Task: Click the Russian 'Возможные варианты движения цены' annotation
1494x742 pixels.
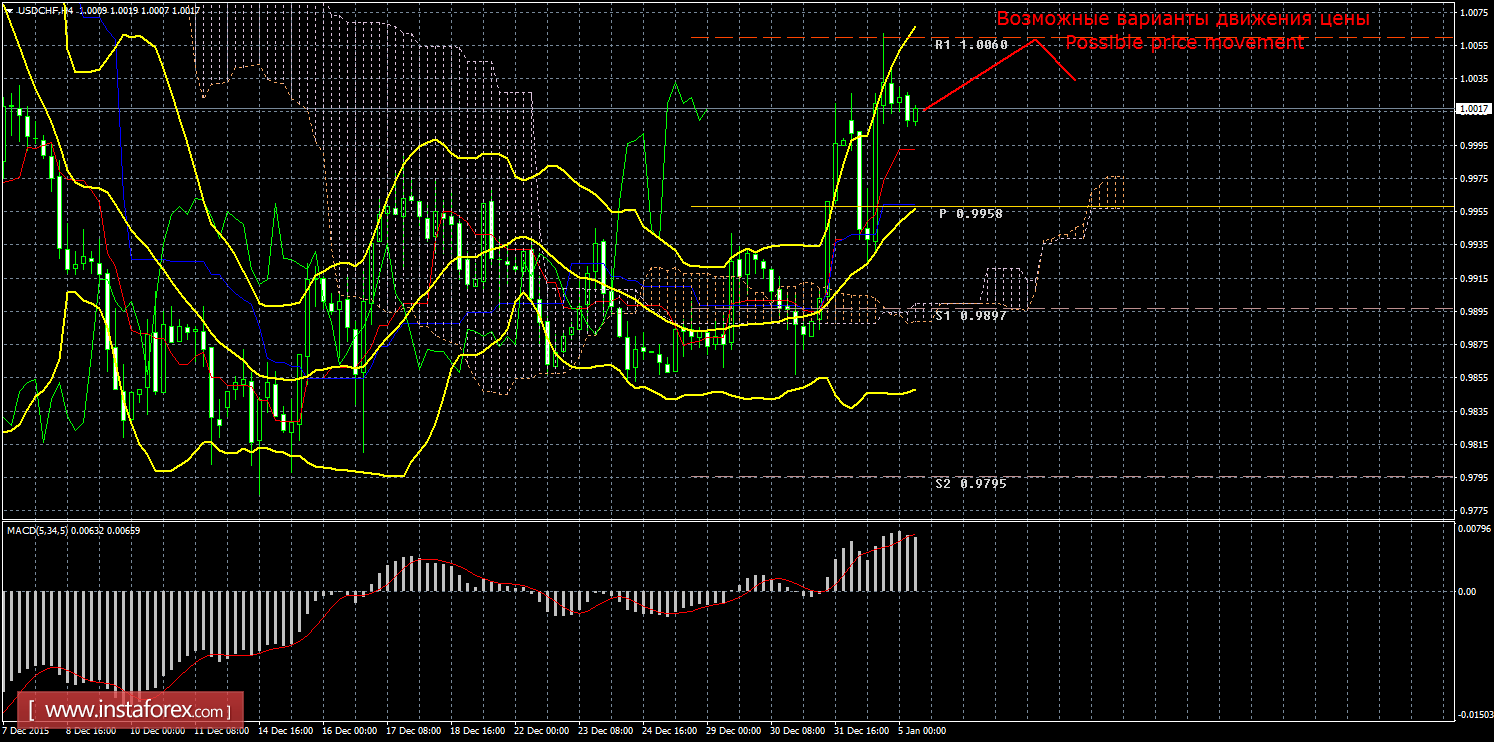Action: [1183, 19]
